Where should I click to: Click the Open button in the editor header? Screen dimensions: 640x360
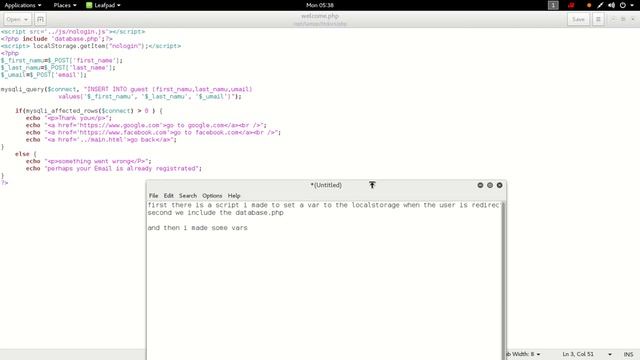[x=17, y=19]
